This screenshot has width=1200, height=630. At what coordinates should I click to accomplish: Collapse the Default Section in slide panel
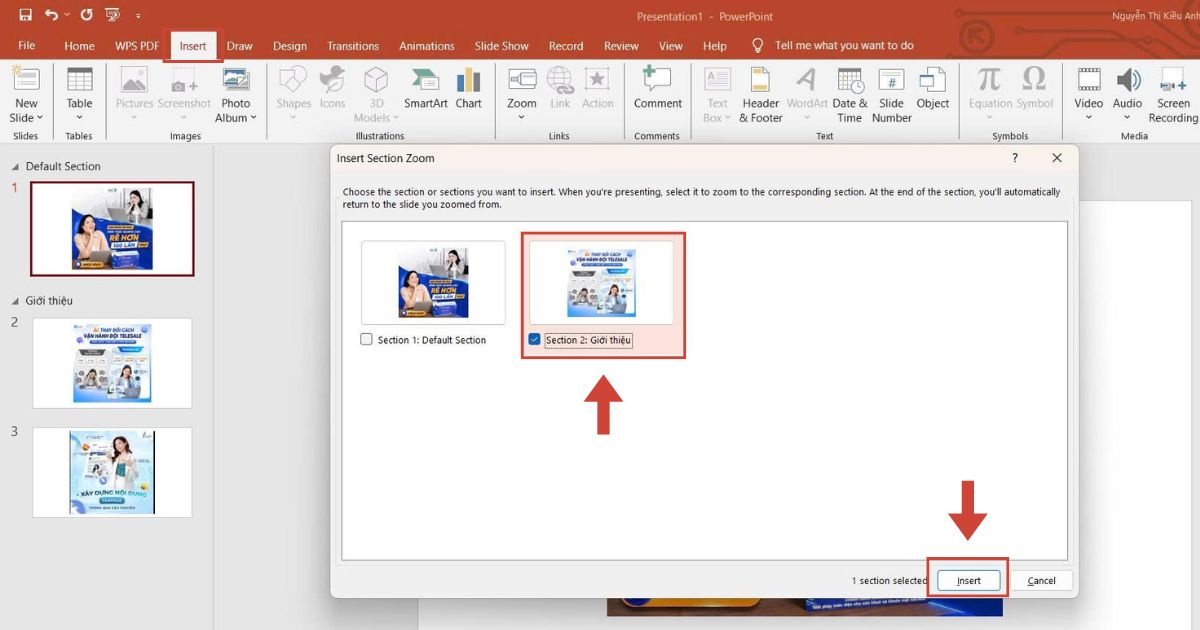16,167
